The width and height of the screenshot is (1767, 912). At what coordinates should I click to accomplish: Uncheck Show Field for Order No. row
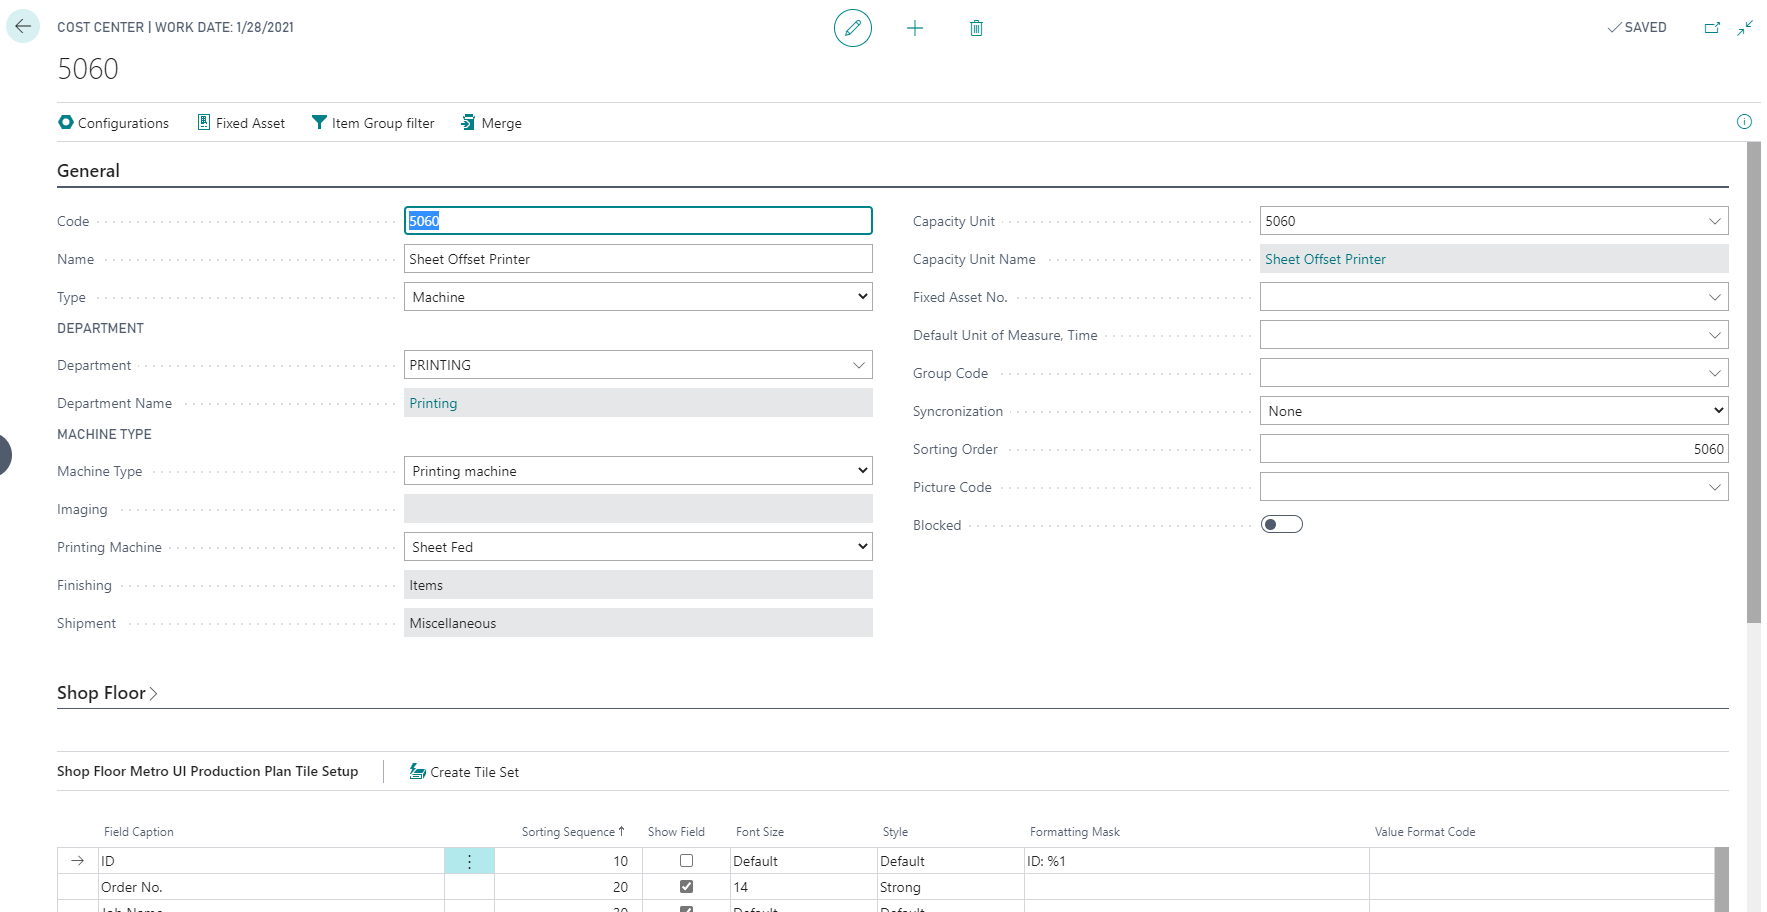686,886
